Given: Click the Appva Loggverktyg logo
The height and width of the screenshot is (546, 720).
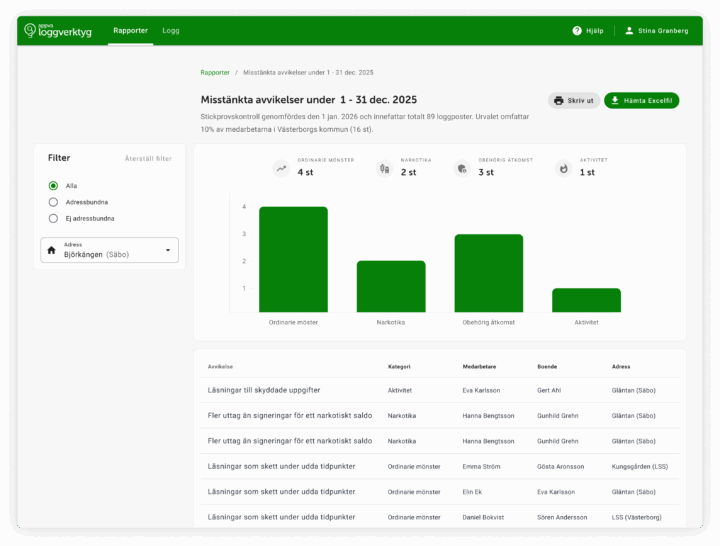Looking at the screenshot, I should (x=57, y=30).
